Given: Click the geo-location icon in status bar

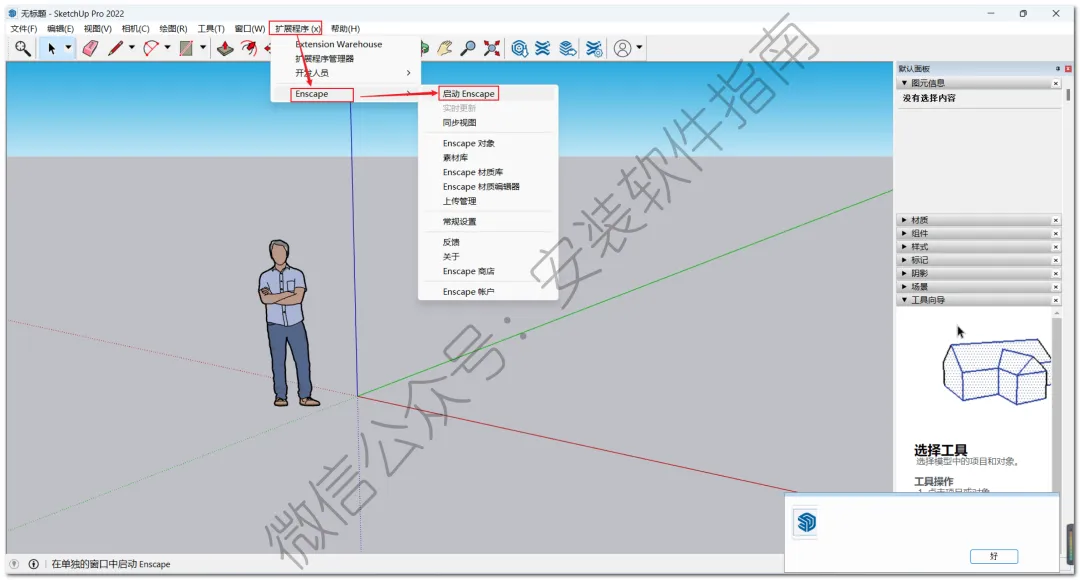Looking at the screenshot, I should coord(14,563).
